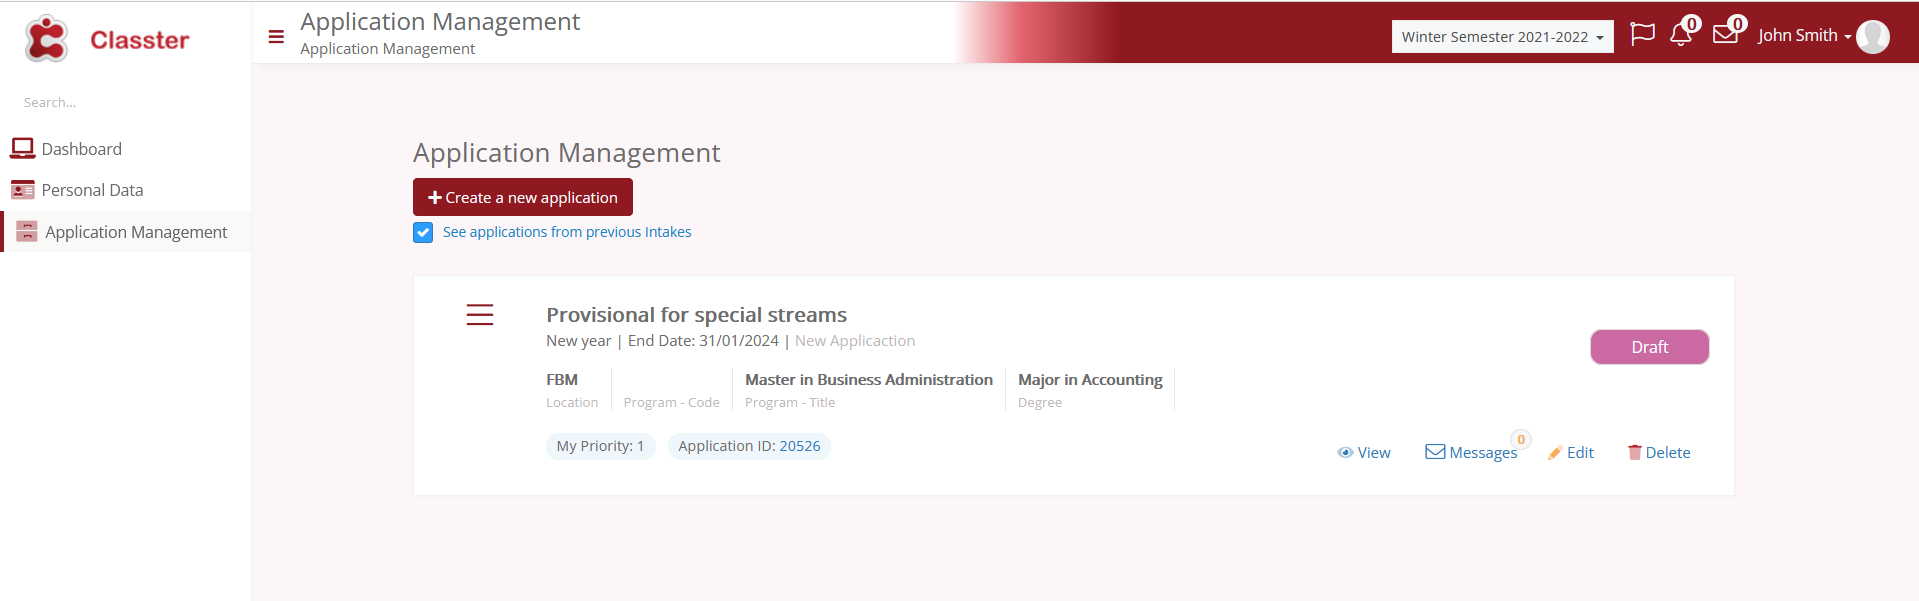Viewport: 1919px width, 601px height.
Task: Click the messages count badge on the card
Action: click(x=1521, y=439)
